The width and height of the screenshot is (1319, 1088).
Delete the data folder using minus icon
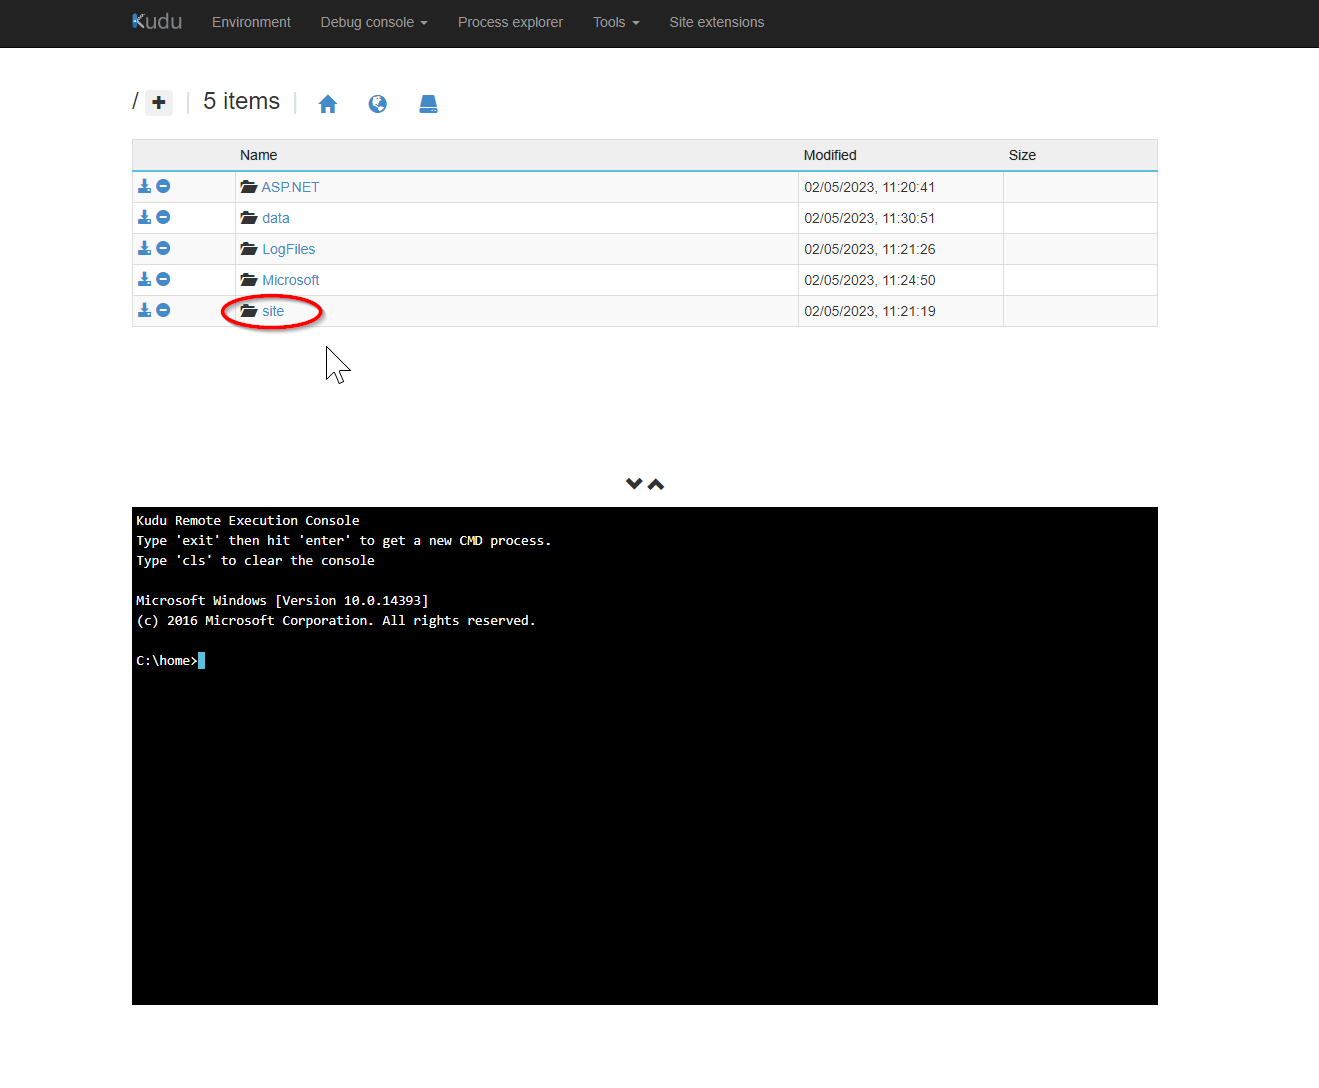tap(163, 217)
